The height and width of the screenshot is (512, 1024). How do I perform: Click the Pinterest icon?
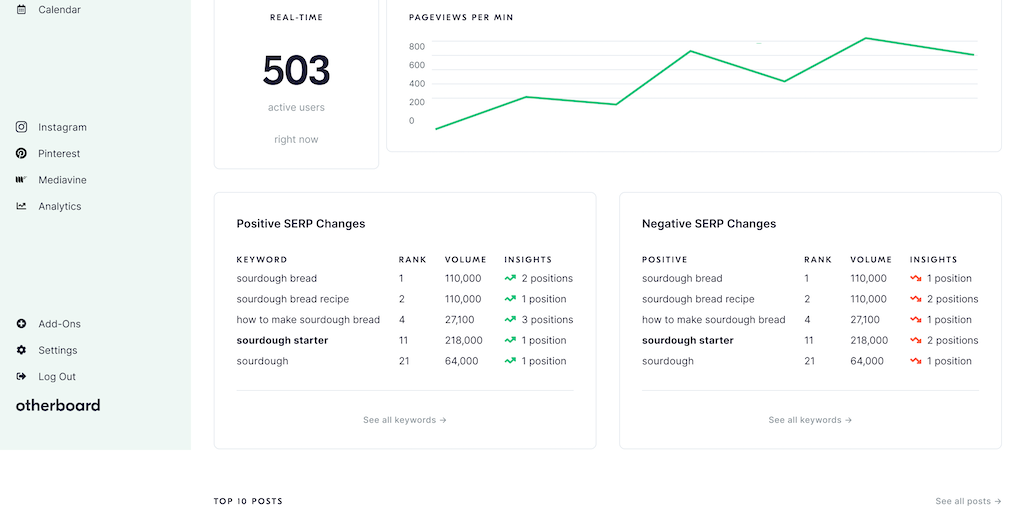(x=21, y=154)
